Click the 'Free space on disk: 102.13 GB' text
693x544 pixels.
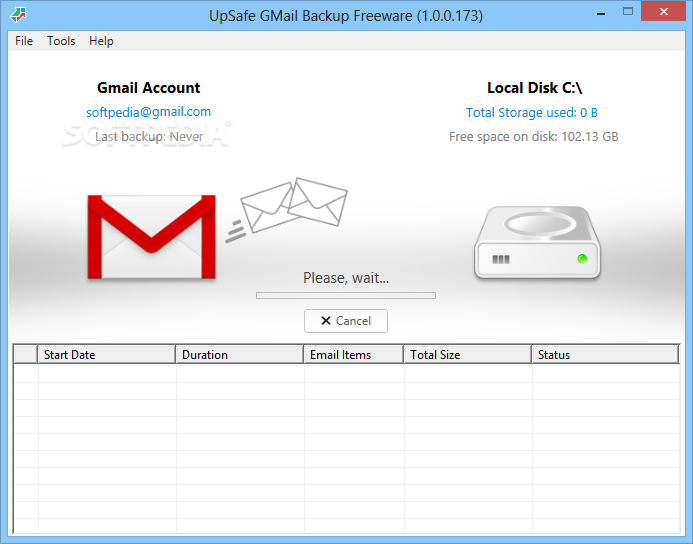pos(533,137)
